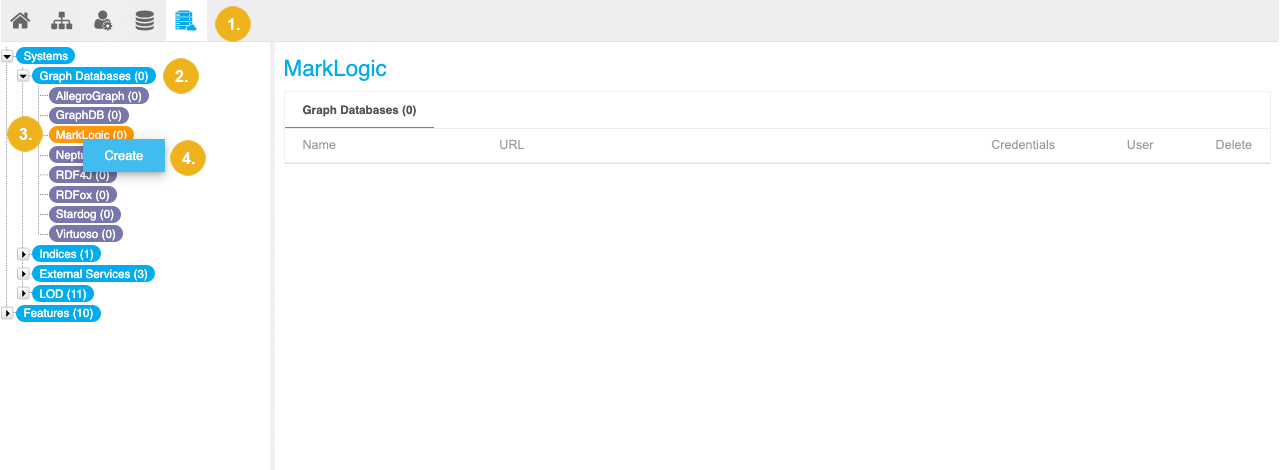Click the Name column header
This screenshot has width=1280, height=470.
tap(319, 145)
